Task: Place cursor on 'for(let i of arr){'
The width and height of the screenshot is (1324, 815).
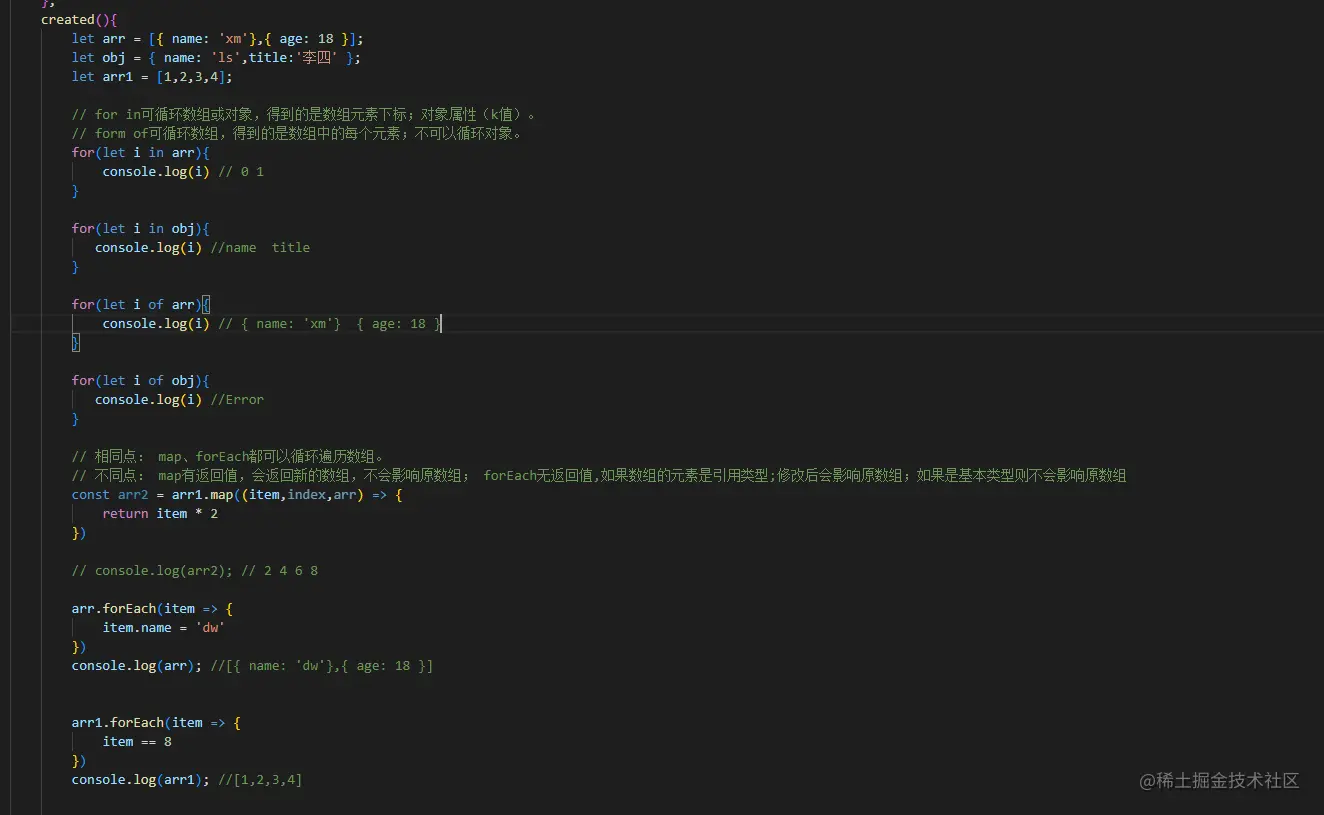Action: coord(141,304)
